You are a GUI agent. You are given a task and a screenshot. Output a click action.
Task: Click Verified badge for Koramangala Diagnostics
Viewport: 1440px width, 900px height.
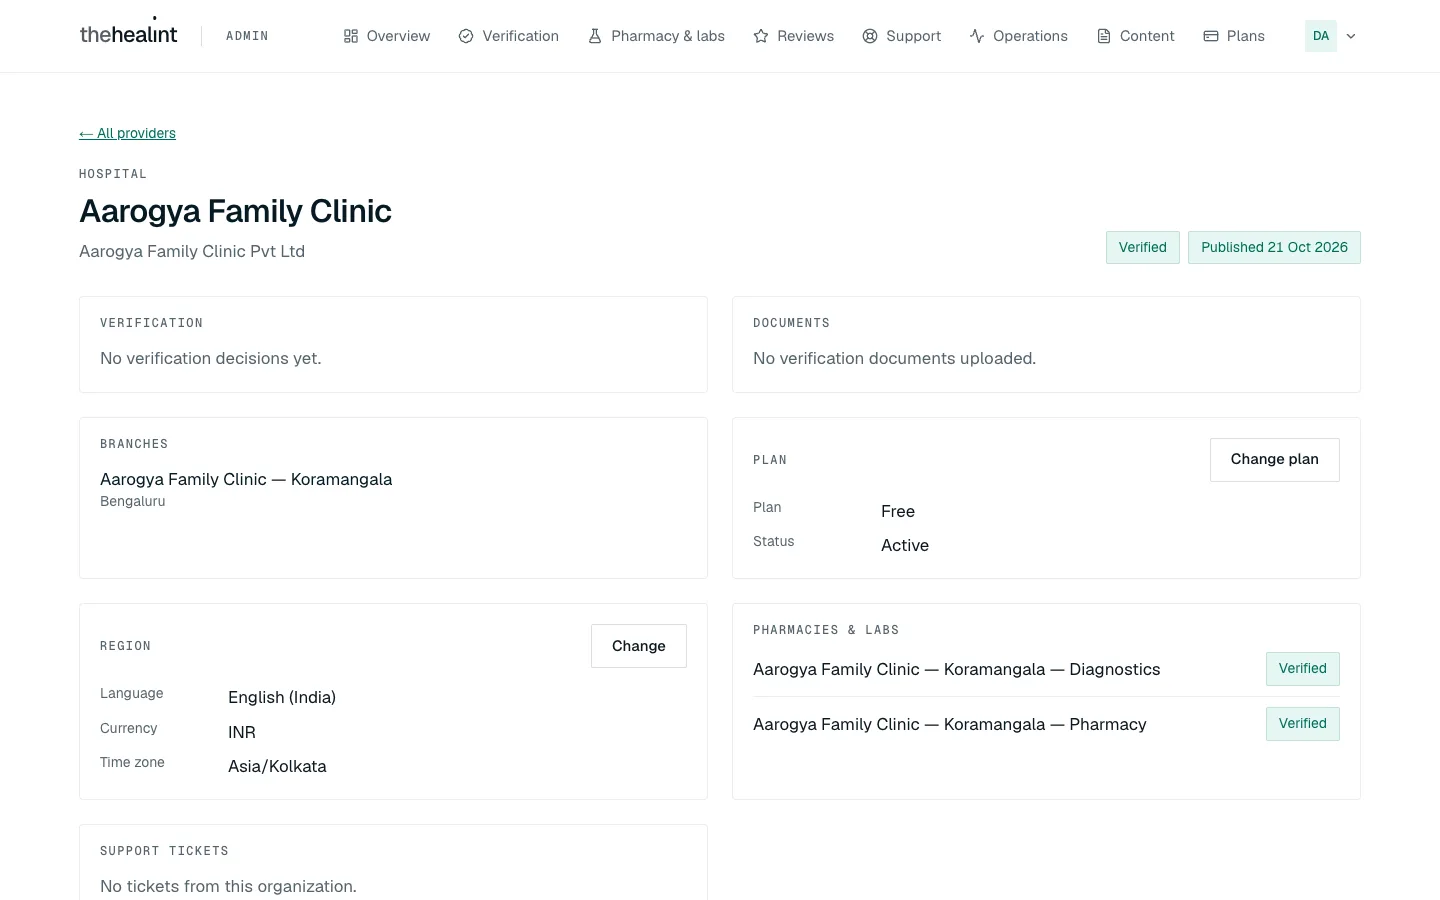[x=1302, y=669]
